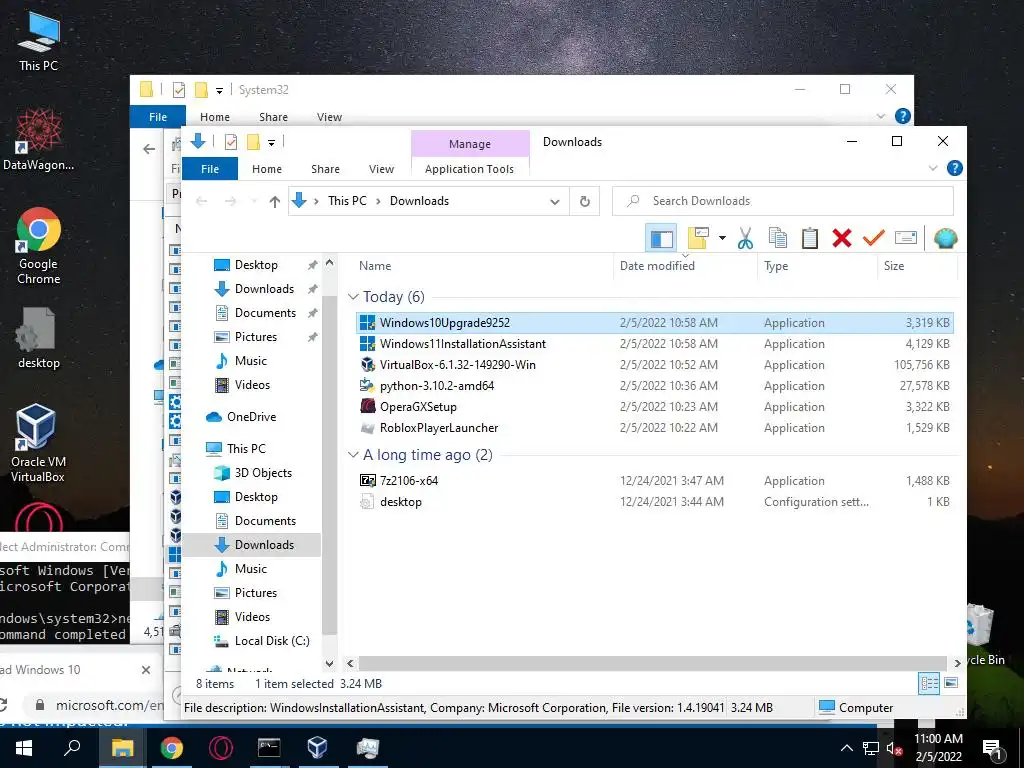Click the globe icon in the toolbar
The image size is (1024, 768).
[x=945, y=238]
